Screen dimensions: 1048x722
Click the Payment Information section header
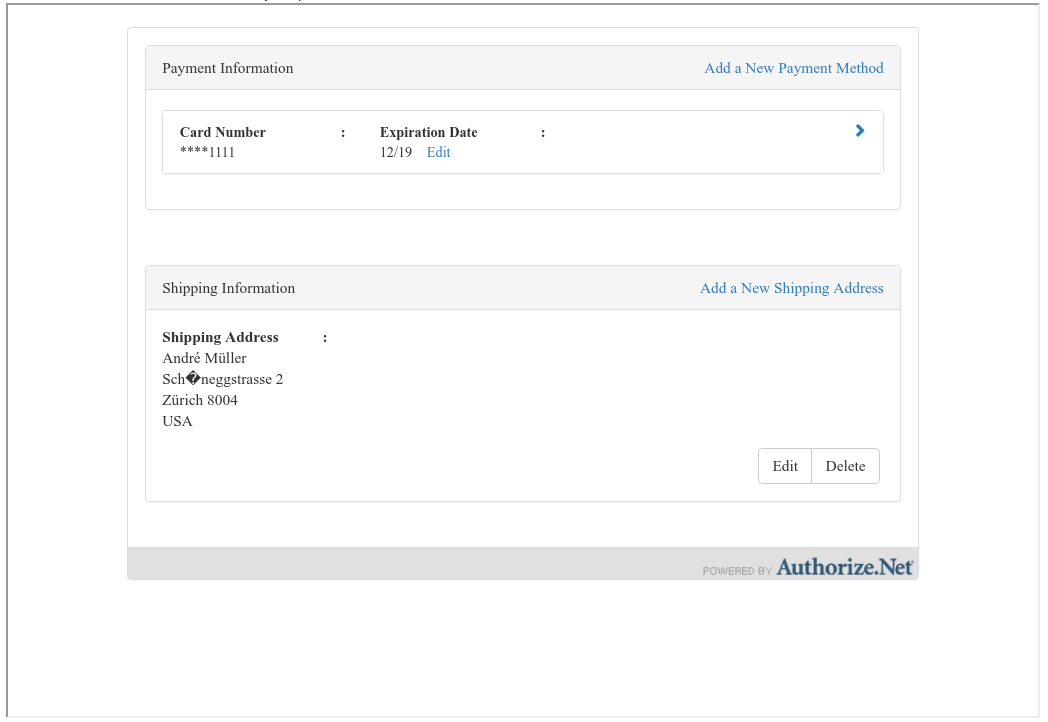(x=227, y=68)
